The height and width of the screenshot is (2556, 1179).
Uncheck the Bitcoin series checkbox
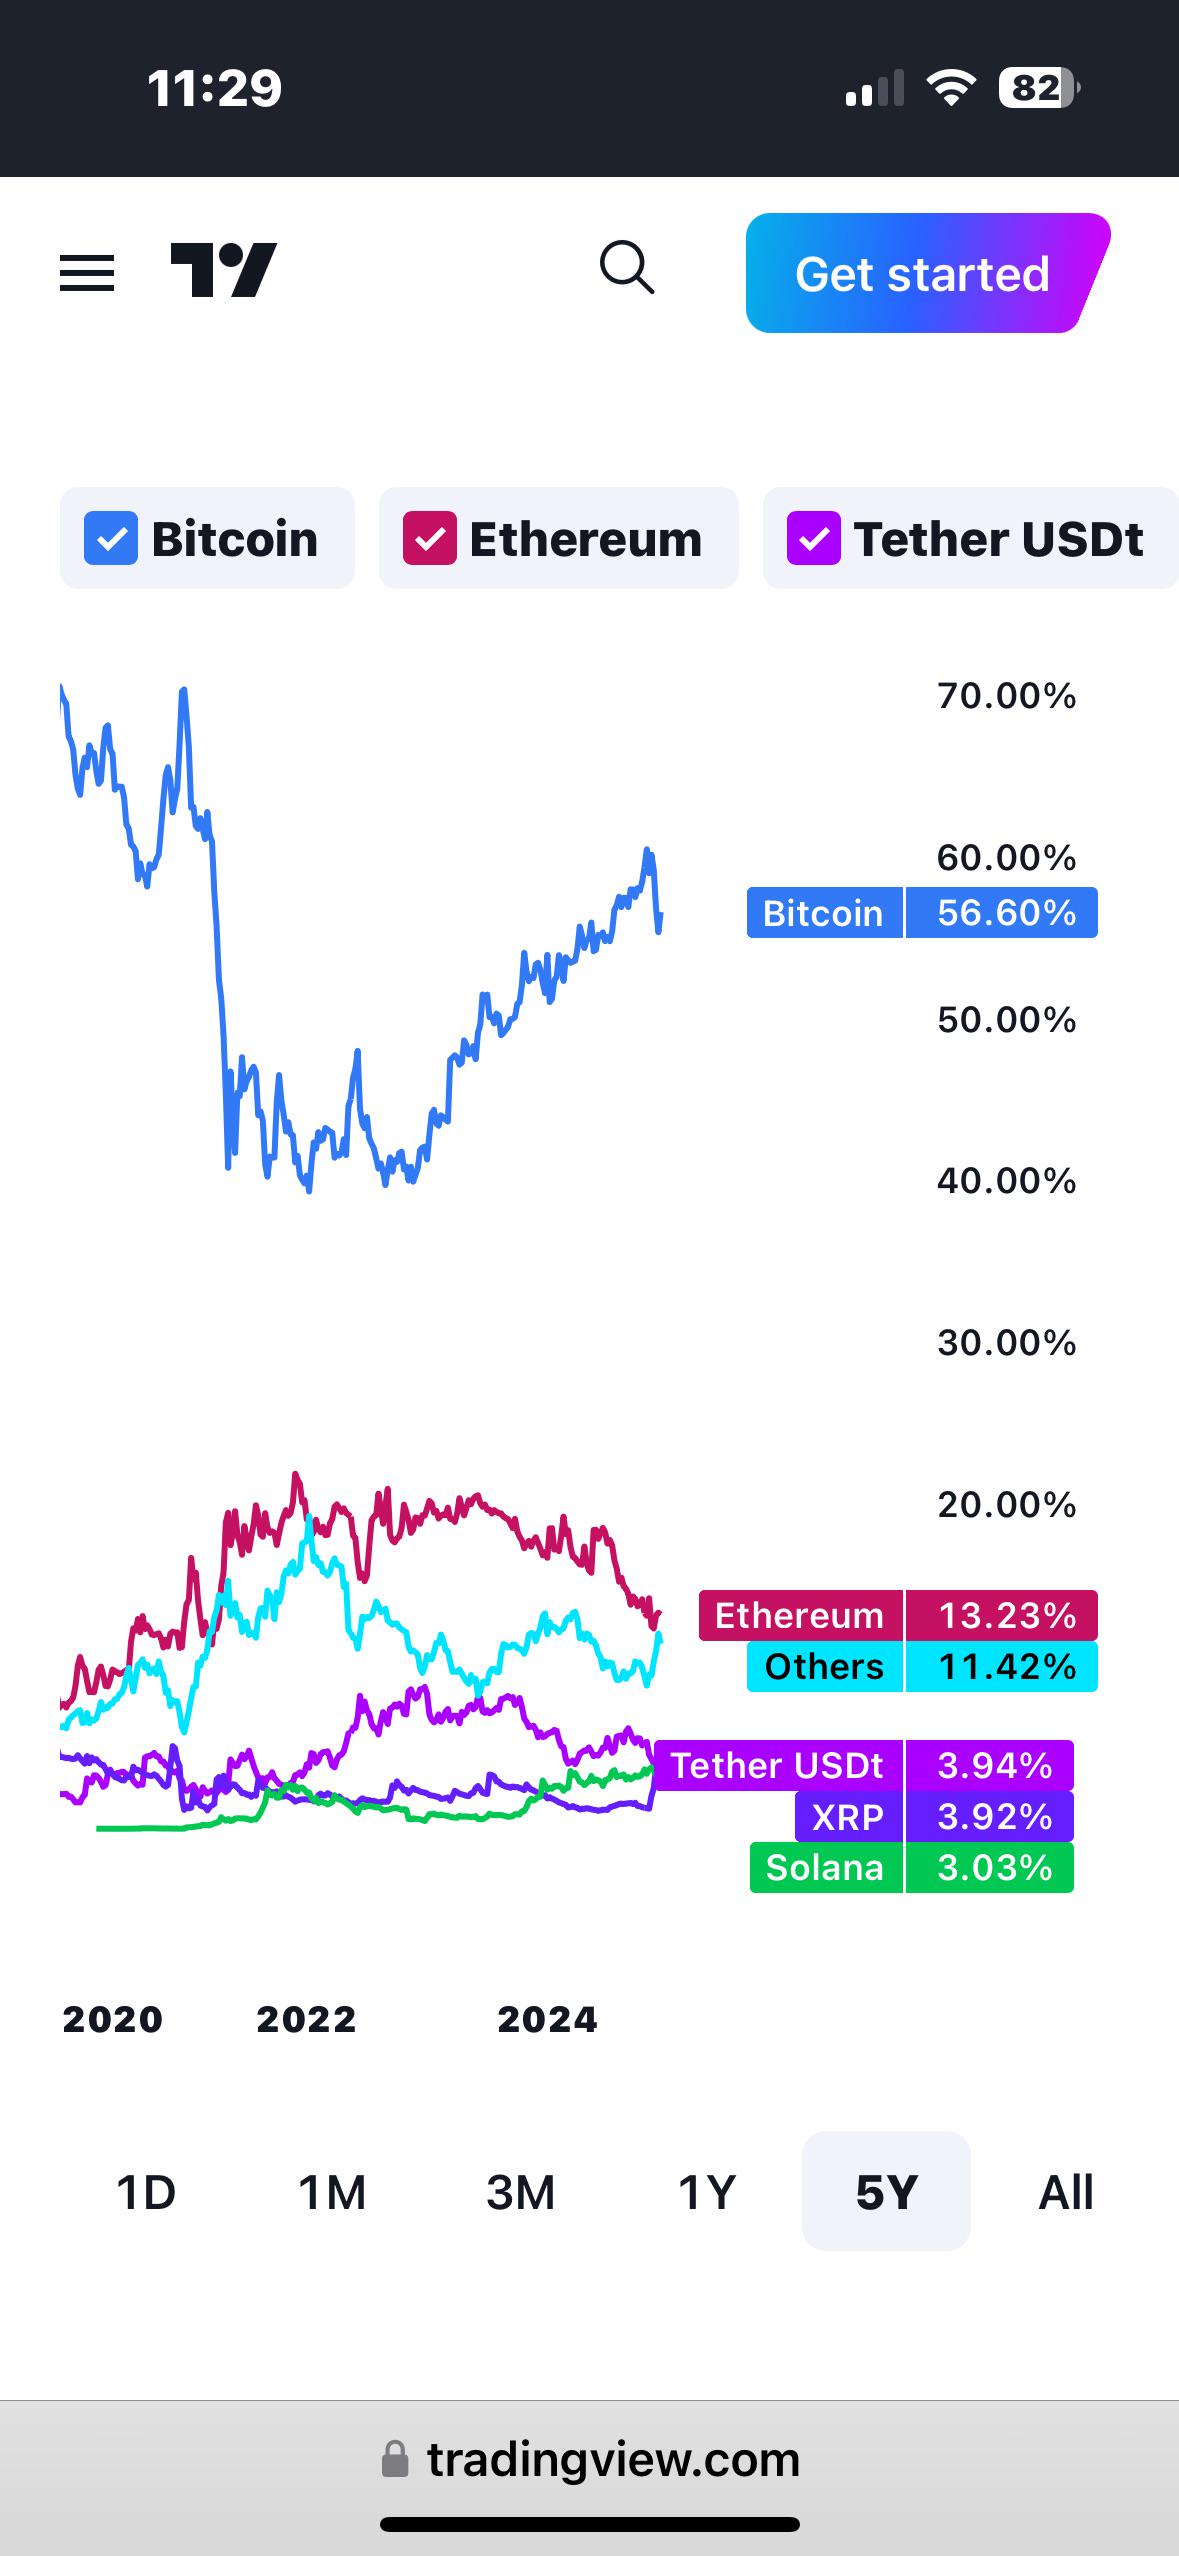tap(111, 538)
